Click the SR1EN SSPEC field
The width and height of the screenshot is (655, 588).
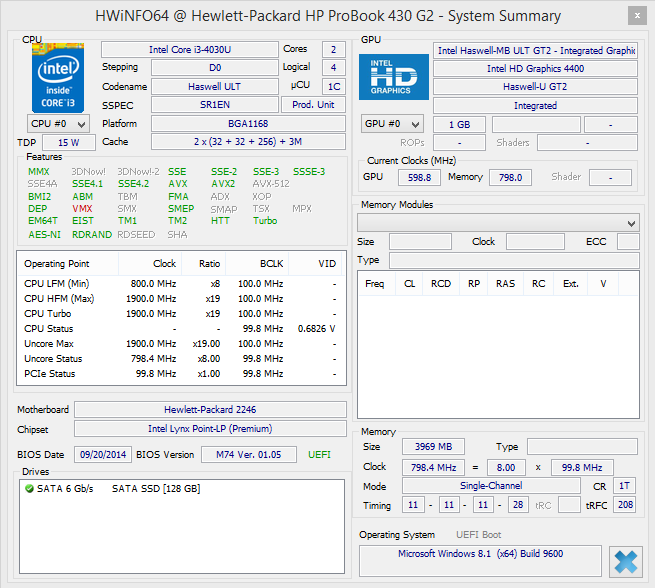[215, 104]
